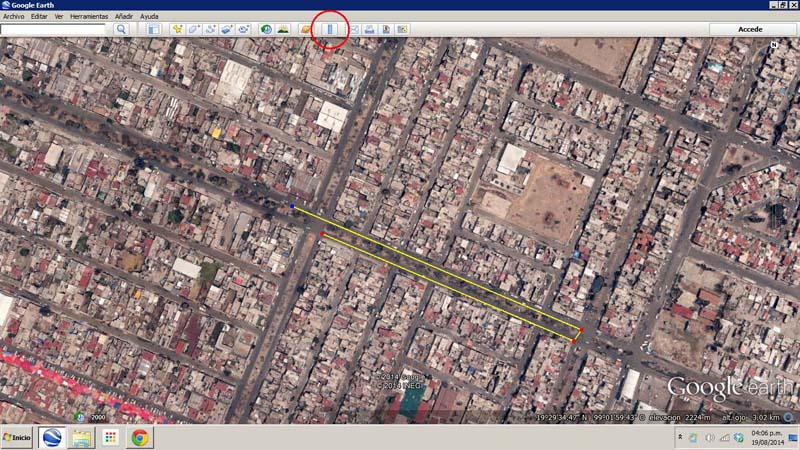The width and height of the screenshot is (800, 450).
Task: Click the Accede sign-in button
Action: click(750, 30)
